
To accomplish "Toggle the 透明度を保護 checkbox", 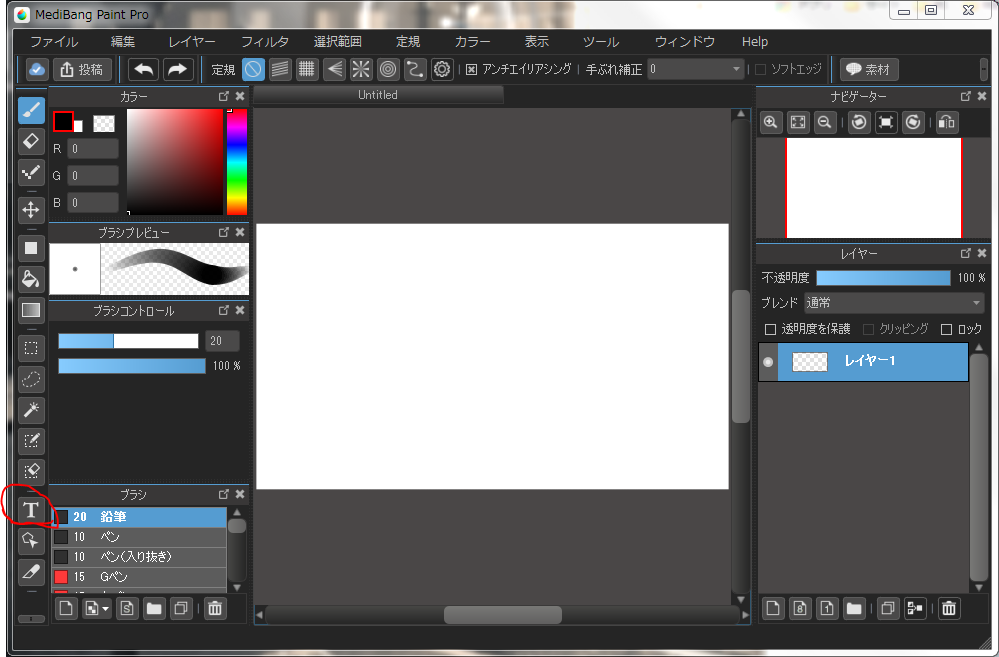I will pos(770,329).
